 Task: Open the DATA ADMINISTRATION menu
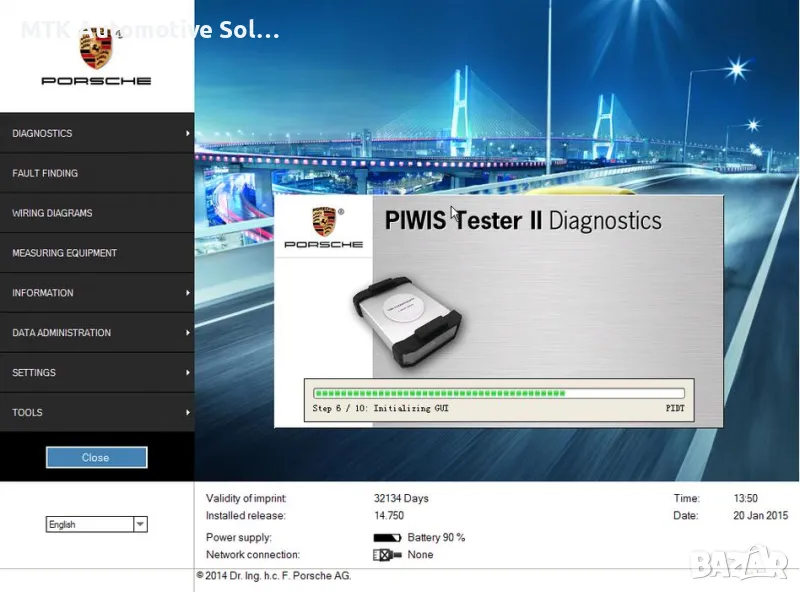97,332
